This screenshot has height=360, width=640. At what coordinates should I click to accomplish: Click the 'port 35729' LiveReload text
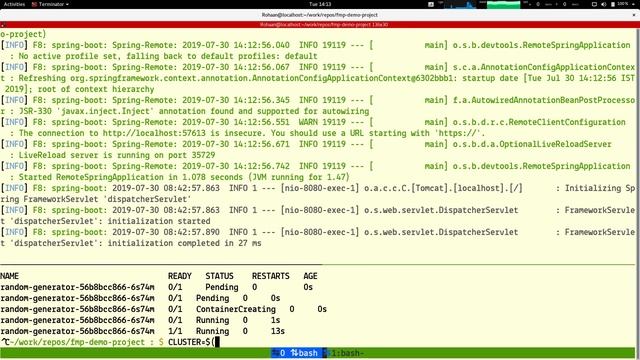(191, 155)
